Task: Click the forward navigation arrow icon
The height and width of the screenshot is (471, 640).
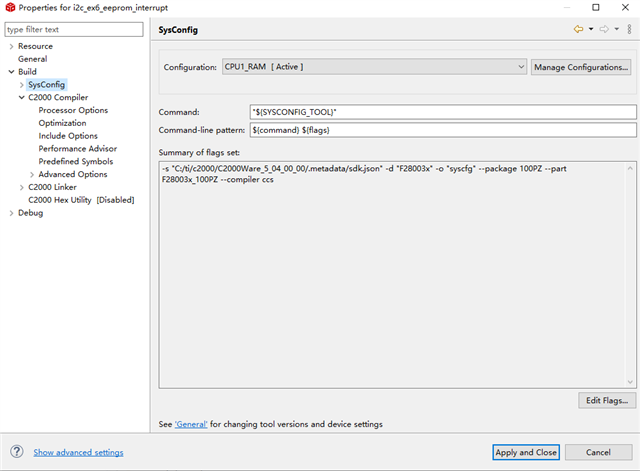Action: click(604, 30)
